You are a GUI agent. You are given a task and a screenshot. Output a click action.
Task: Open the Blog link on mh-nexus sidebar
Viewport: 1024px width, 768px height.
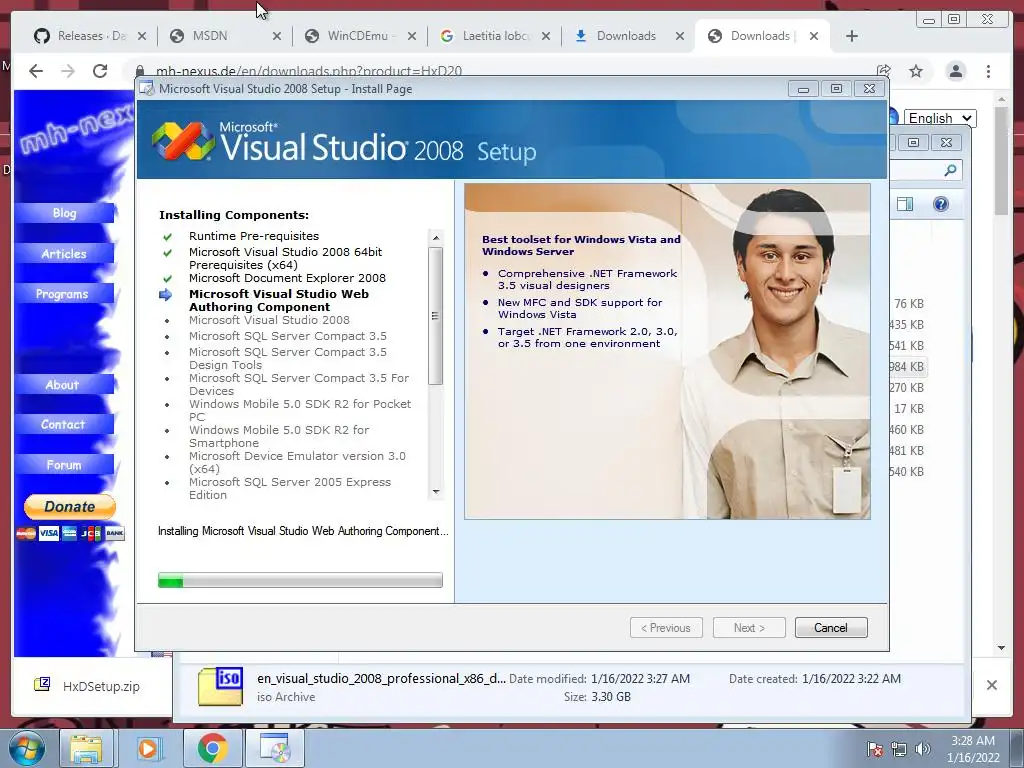pos(64,213)
